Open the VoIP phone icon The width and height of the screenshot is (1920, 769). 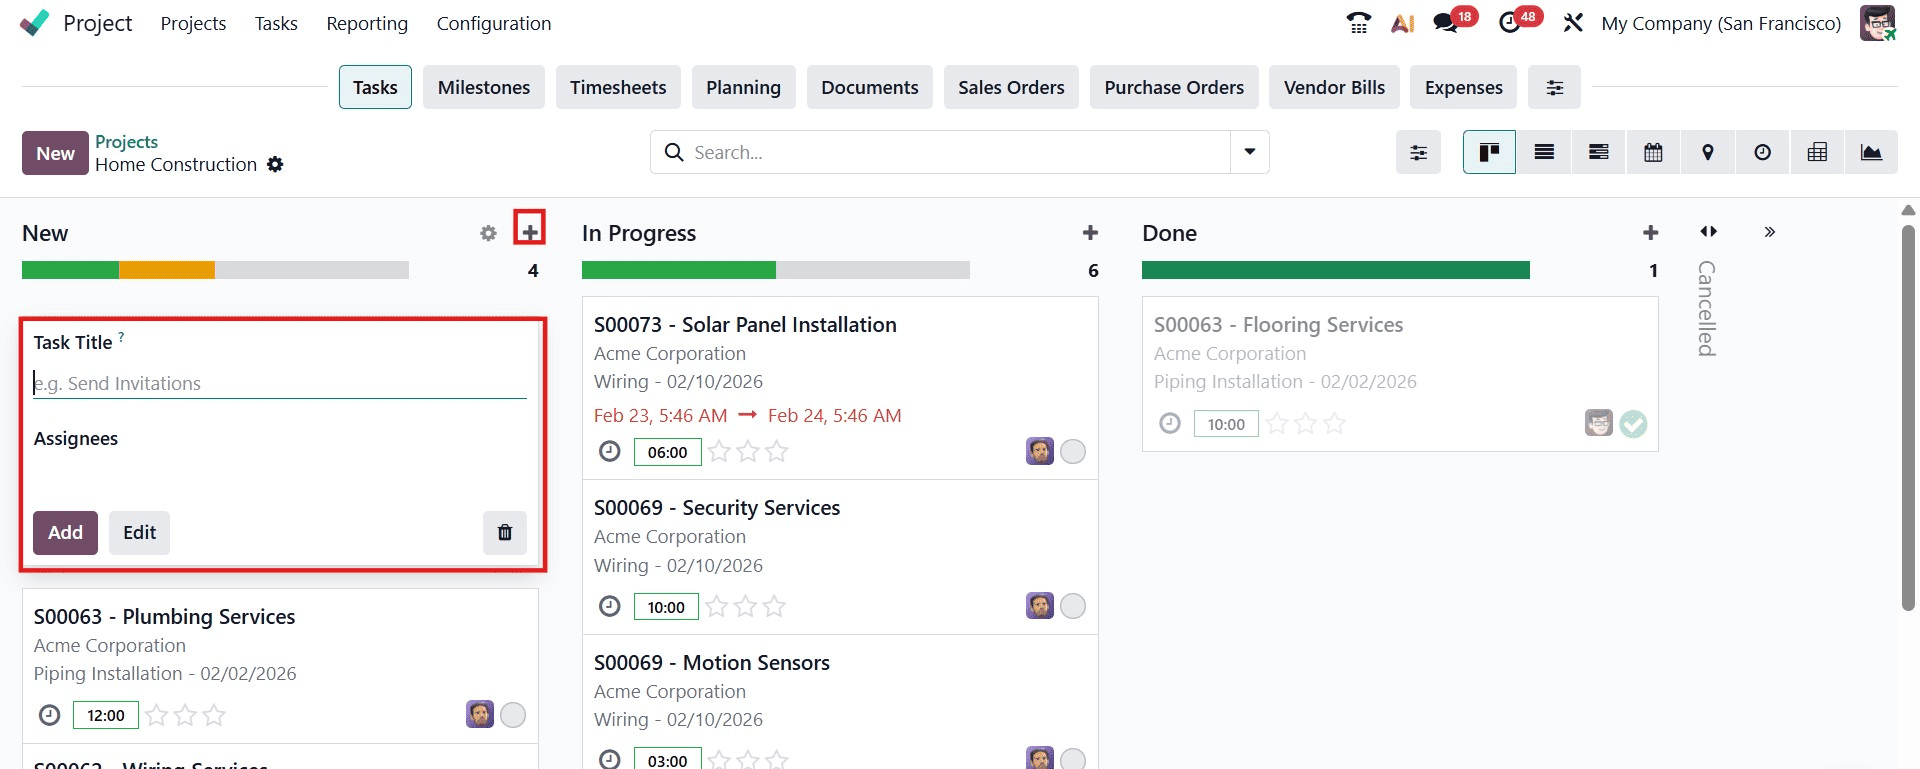(x=1358, y=23)
